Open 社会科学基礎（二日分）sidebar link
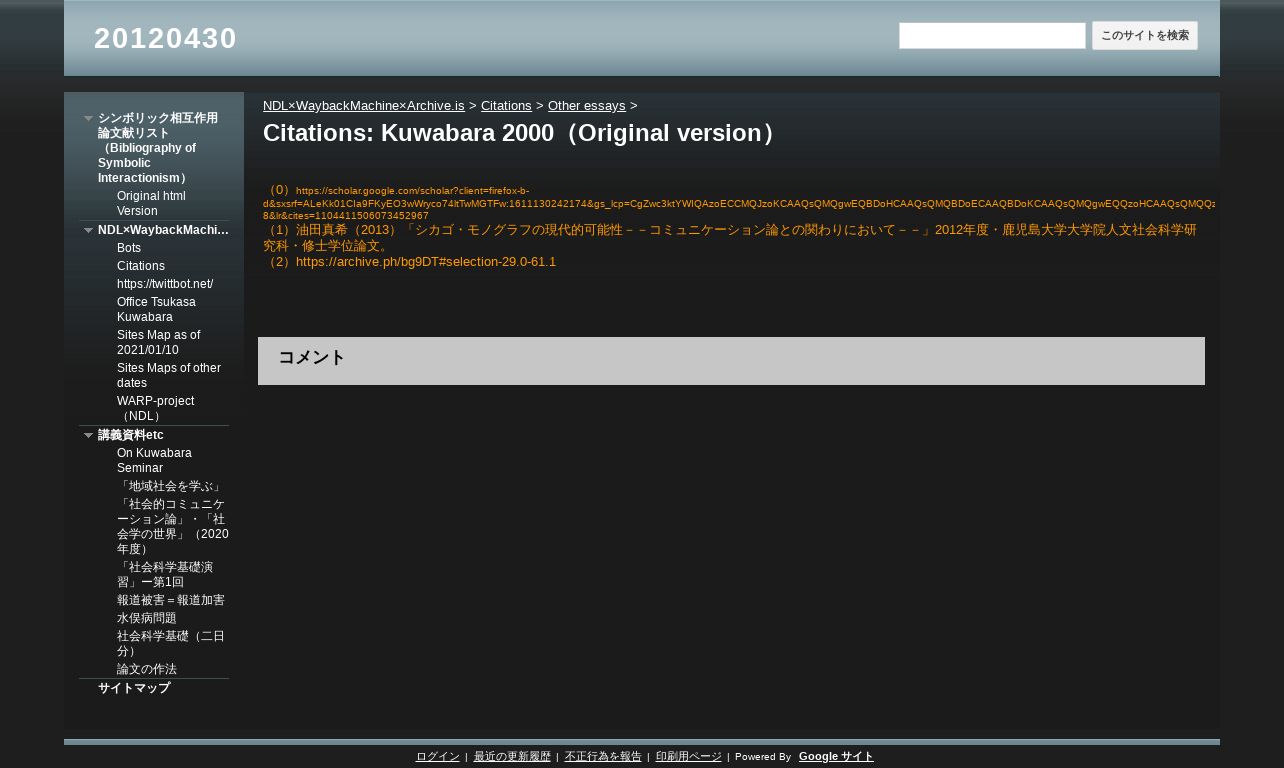The image size is (1284, 768). [171, 643]
